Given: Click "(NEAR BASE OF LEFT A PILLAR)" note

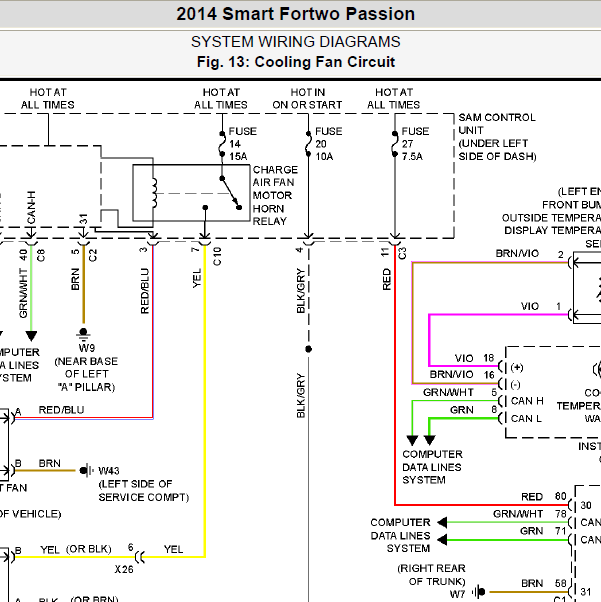Looking at the screenshot, I should coord(86,374).
